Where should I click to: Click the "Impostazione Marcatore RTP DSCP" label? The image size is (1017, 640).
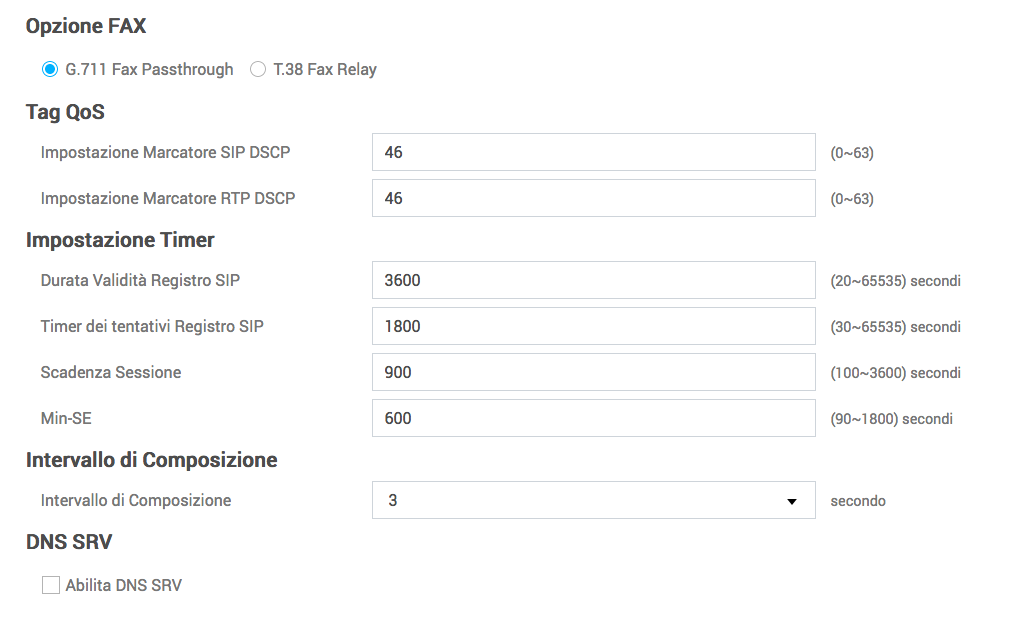pyautogui.click(x=168, y=198)
